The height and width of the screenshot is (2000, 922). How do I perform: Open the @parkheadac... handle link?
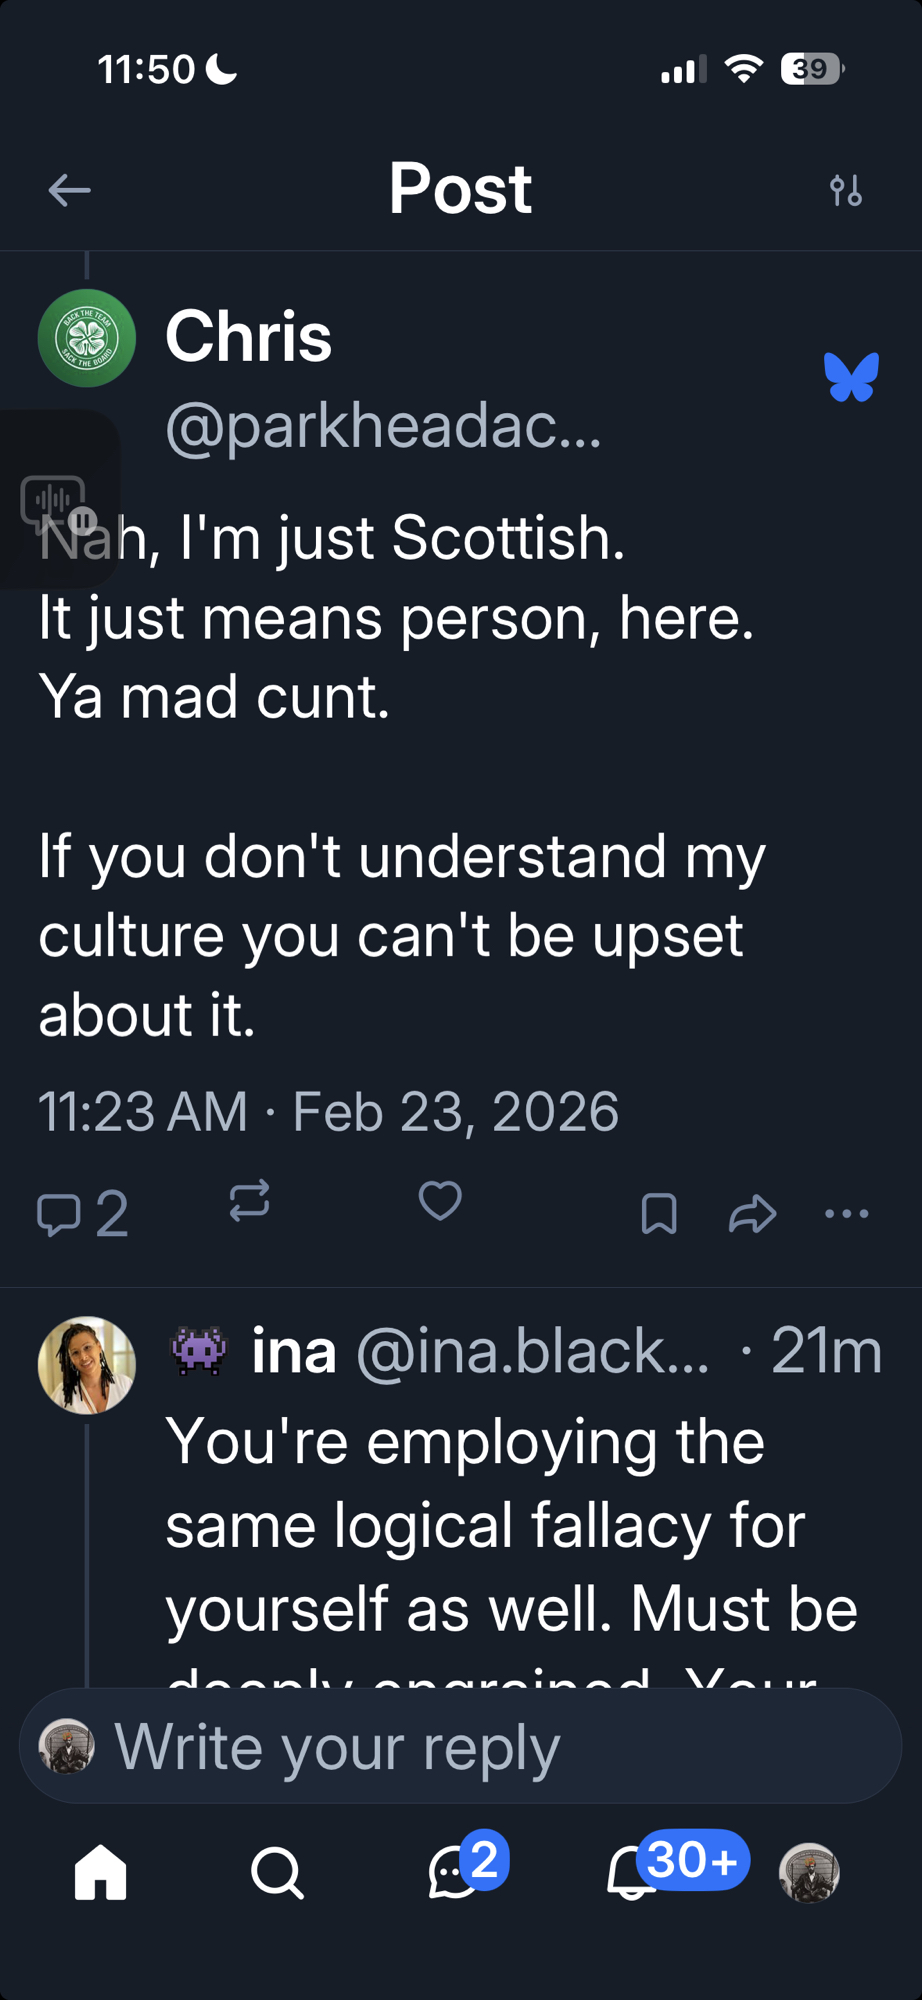(x=383, y=426)
